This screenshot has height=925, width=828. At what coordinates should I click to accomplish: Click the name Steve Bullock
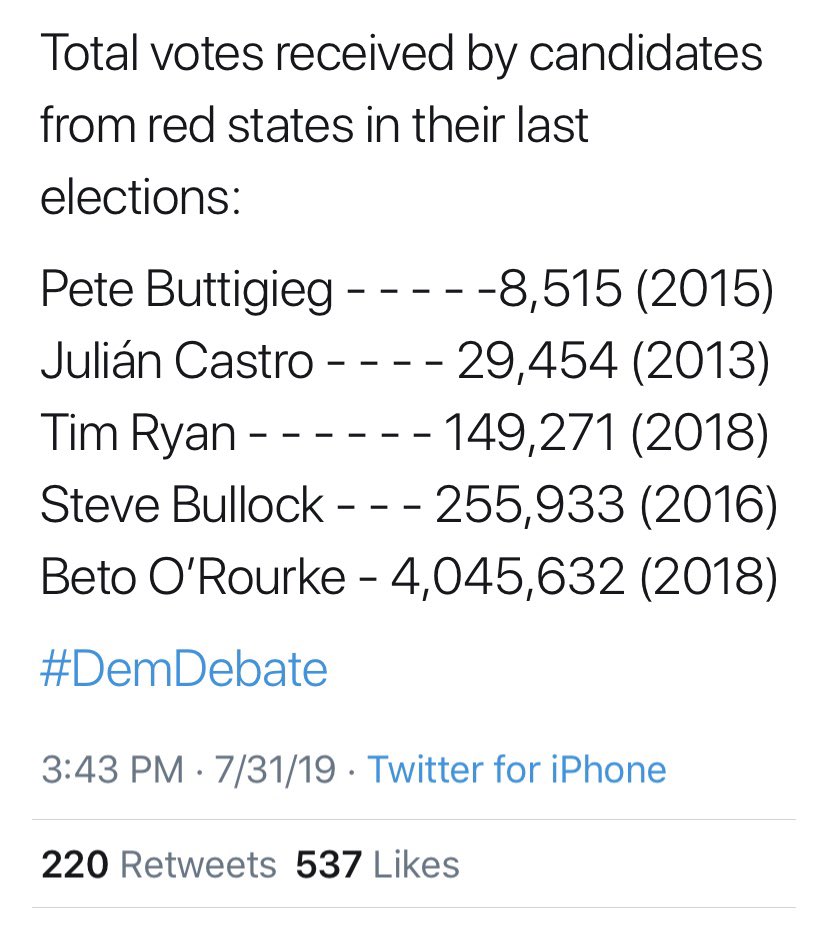pyautogui.click(x=181, y=506)
